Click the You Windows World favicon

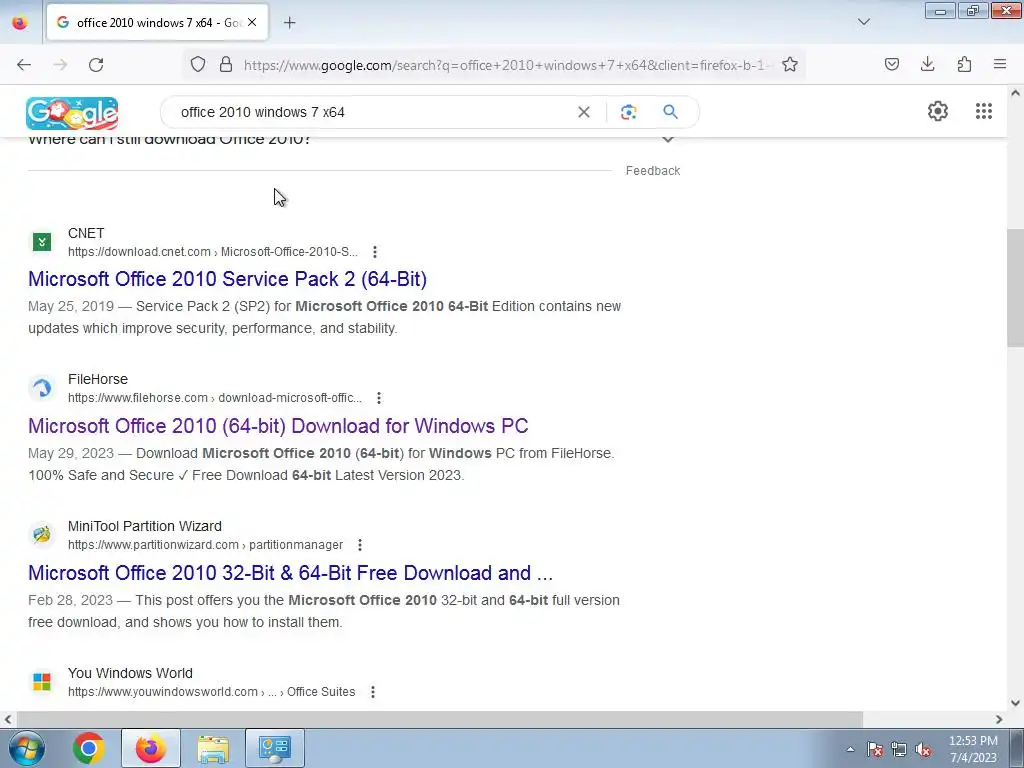coord(42,682)
